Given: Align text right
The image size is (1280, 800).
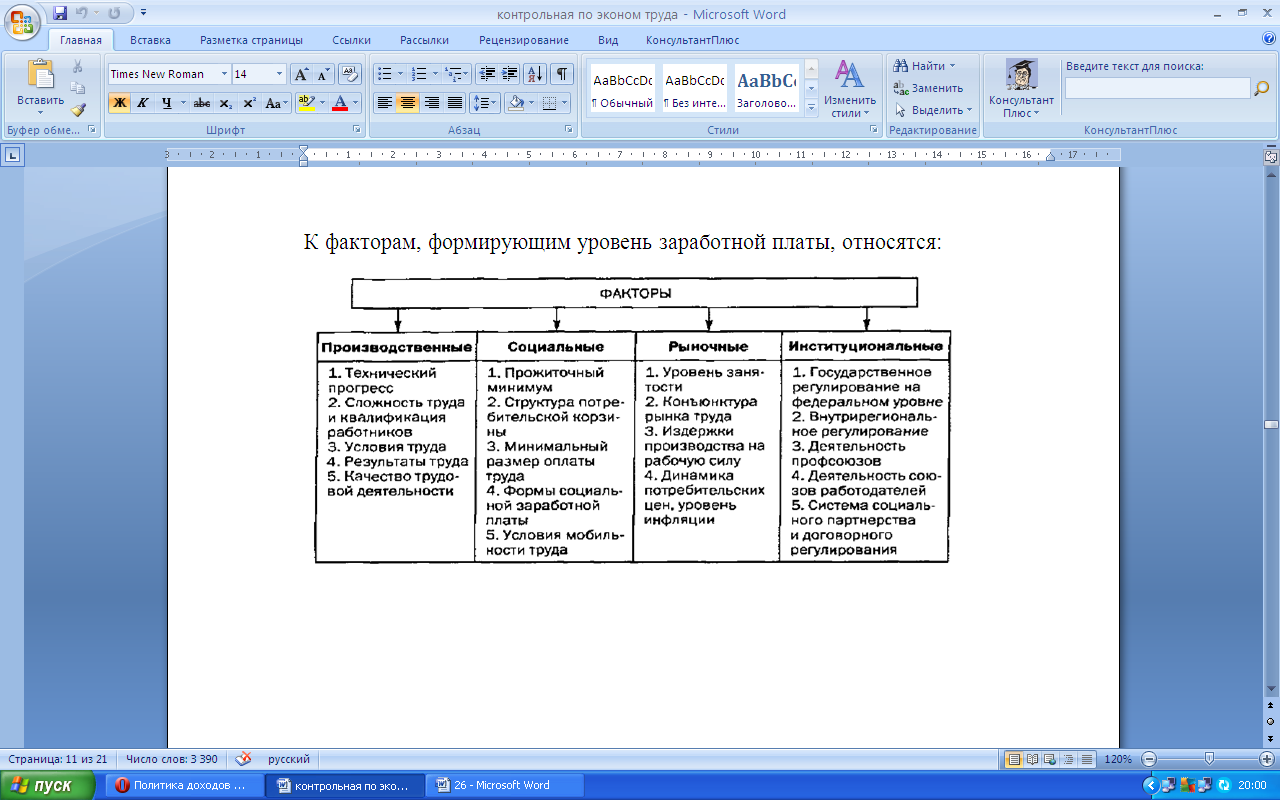Looking at the screenshot, I should [x=431, y=103].
